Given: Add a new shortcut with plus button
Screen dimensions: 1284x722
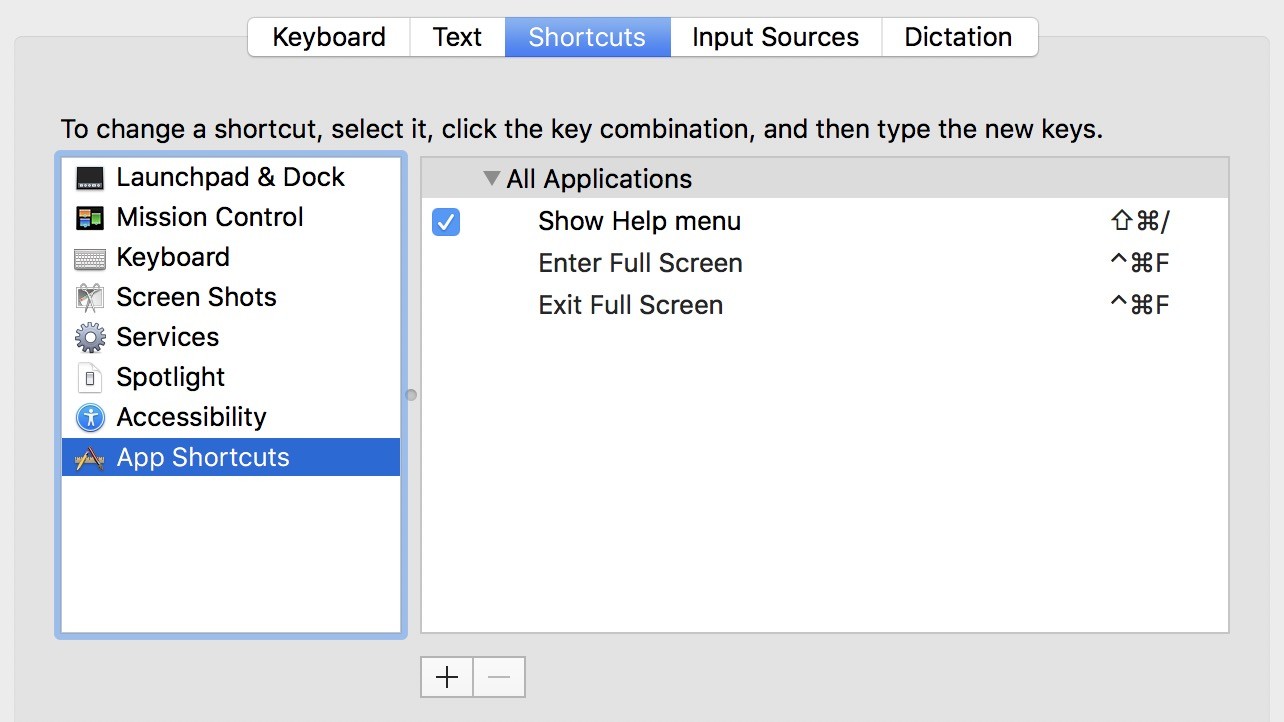Looking at the screenshot, I should pos(447,677).
